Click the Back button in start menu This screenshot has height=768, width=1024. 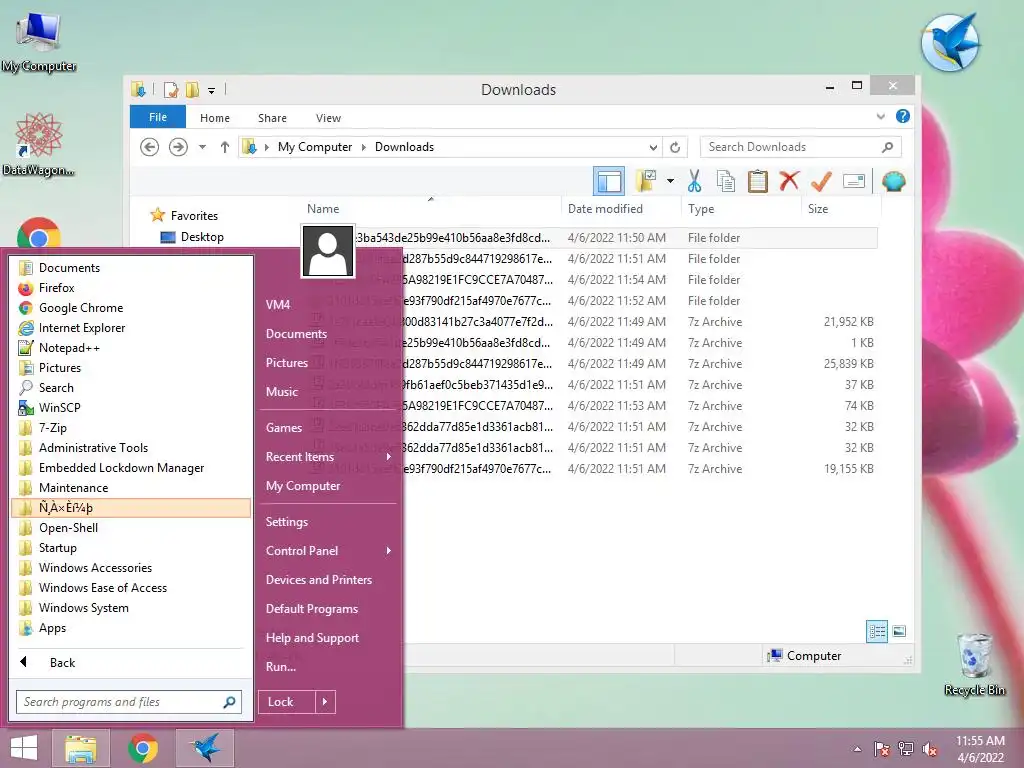pos(62,663)
